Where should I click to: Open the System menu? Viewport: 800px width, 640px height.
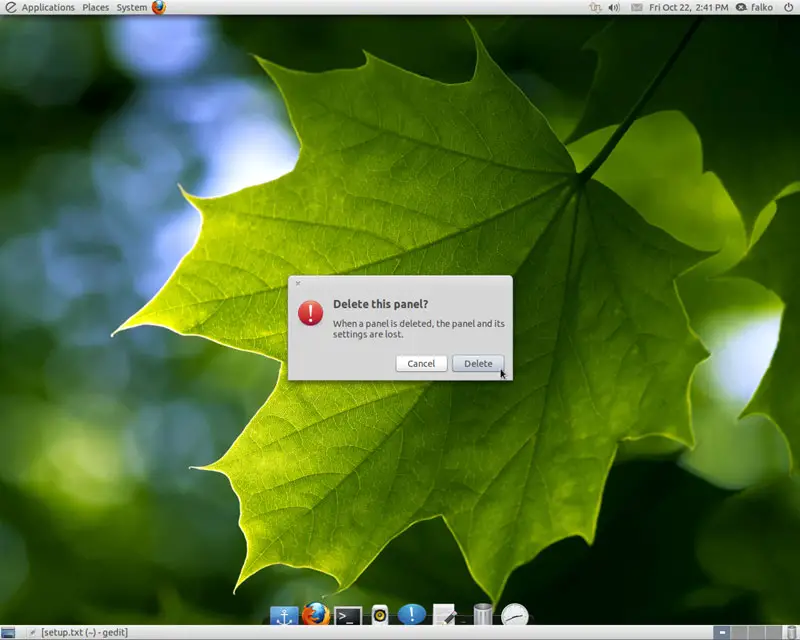click(132, 7)
